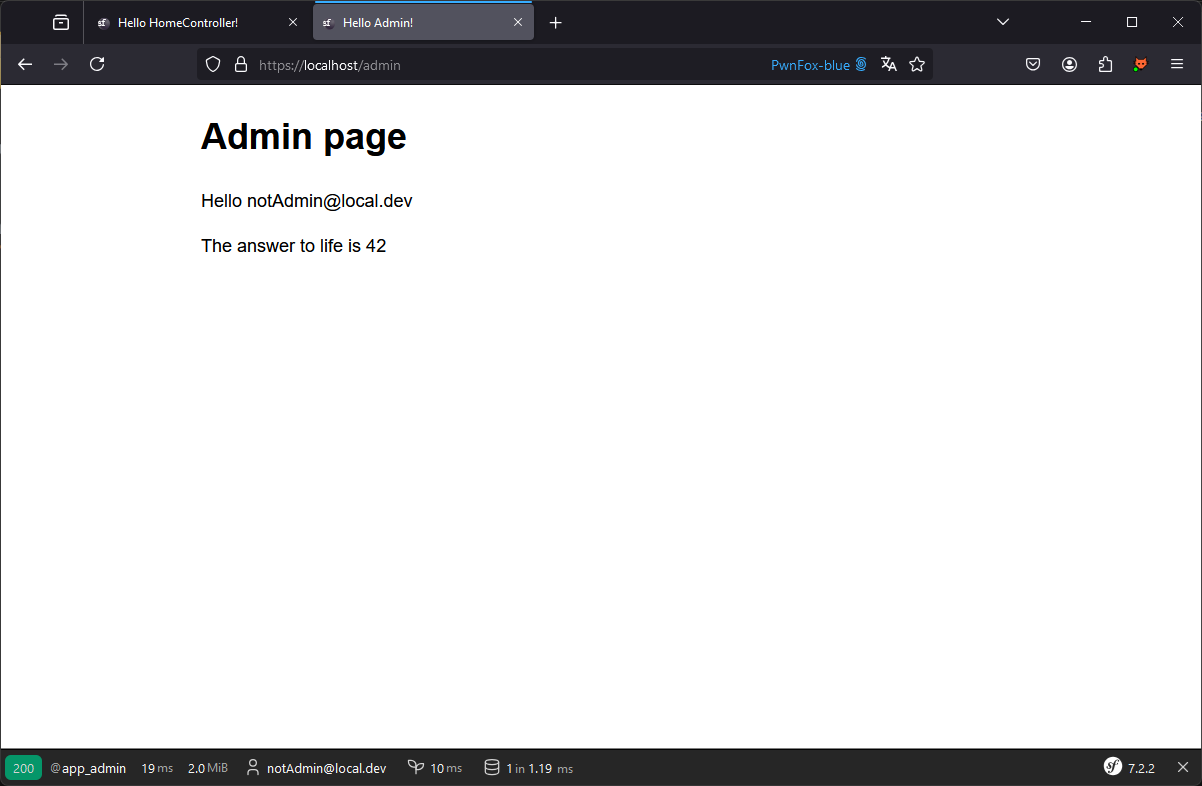Expand the list all tabs dropdown
Image resolution: width=1202 pixels, height=786 pixels.
[1003, 22]
